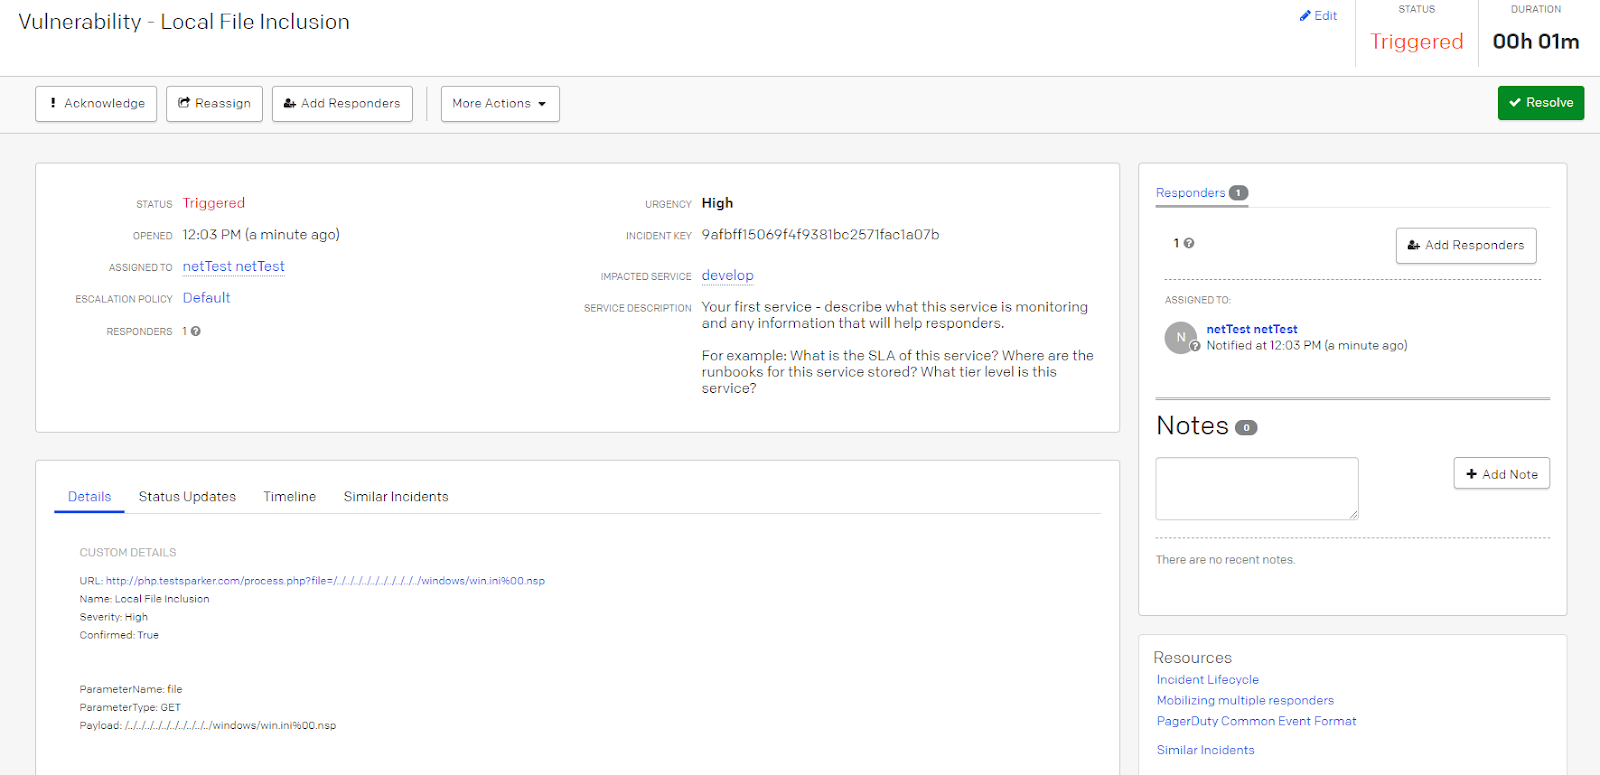Click inside the Notes text area
Screen dimensions: 1600x775
click(1256, 488)
